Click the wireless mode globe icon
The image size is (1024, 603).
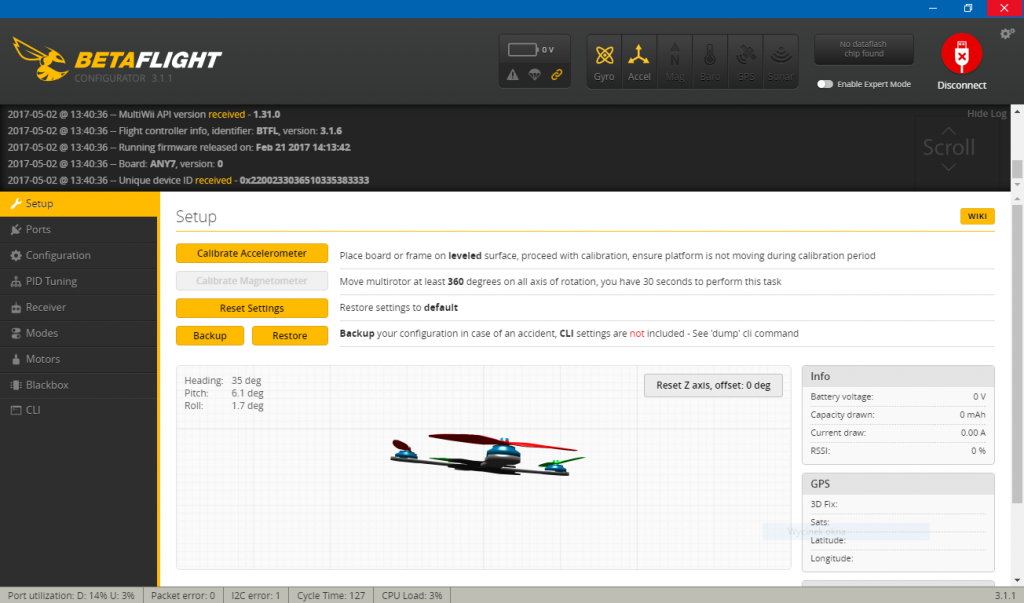click(x=535, y=74)
